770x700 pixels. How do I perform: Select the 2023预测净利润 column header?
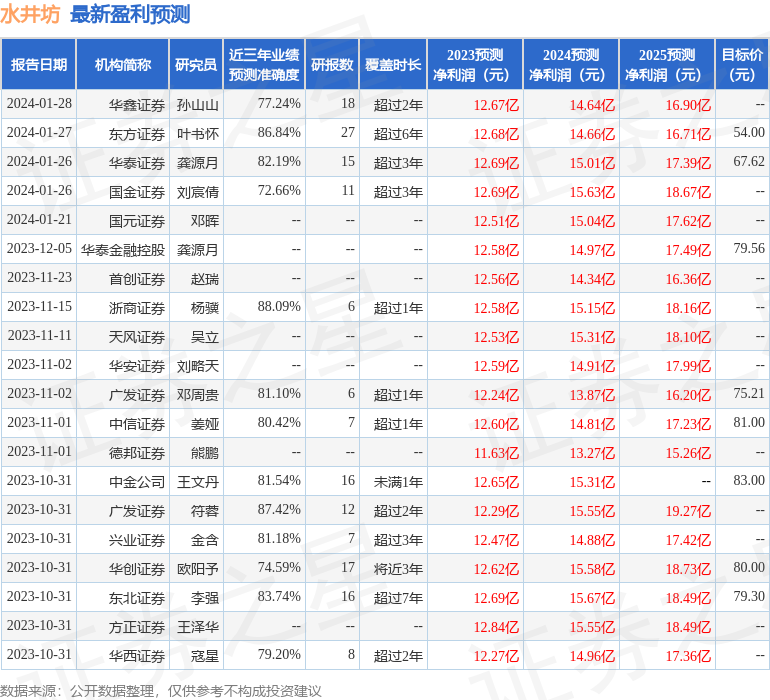(x=474, y=65)
